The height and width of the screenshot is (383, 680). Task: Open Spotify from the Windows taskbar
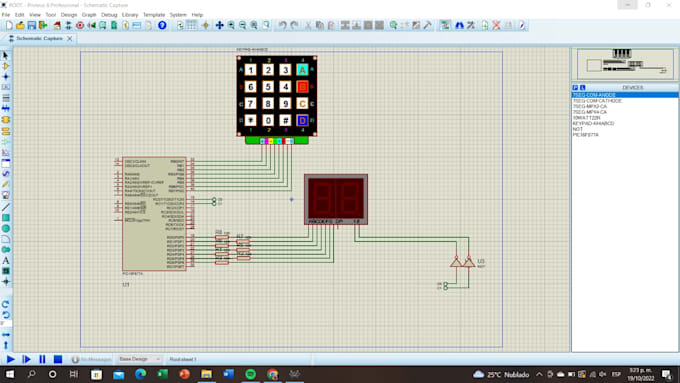pos(251,374)
